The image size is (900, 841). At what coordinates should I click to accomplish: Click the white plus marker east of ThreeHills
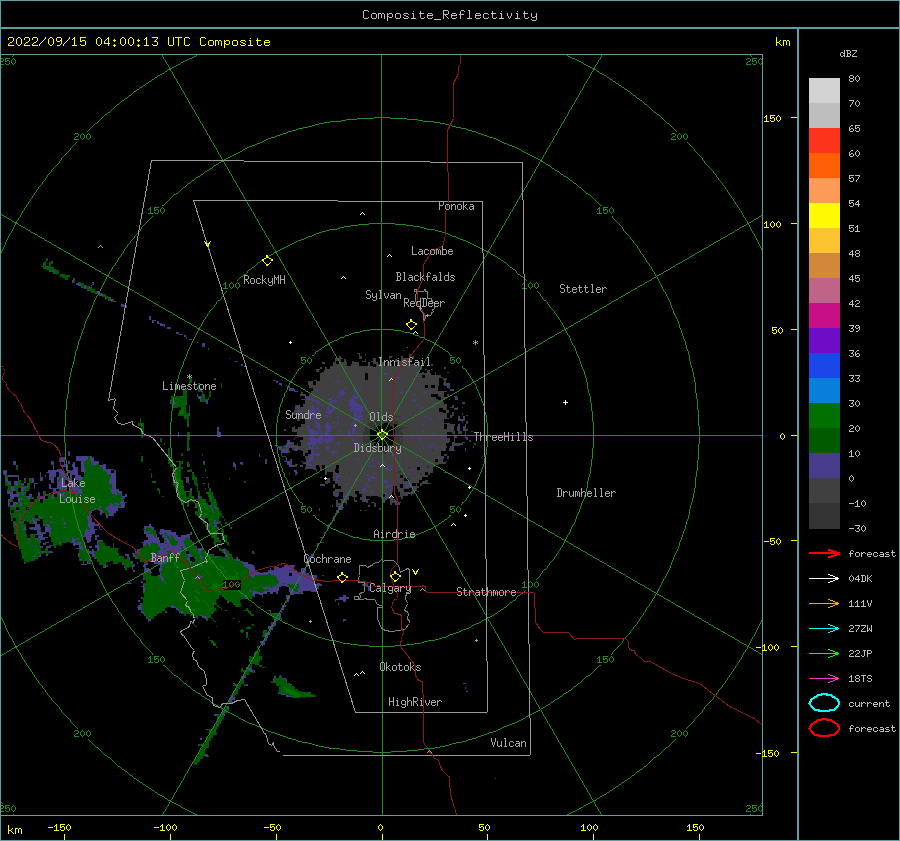tap(565, 402)
